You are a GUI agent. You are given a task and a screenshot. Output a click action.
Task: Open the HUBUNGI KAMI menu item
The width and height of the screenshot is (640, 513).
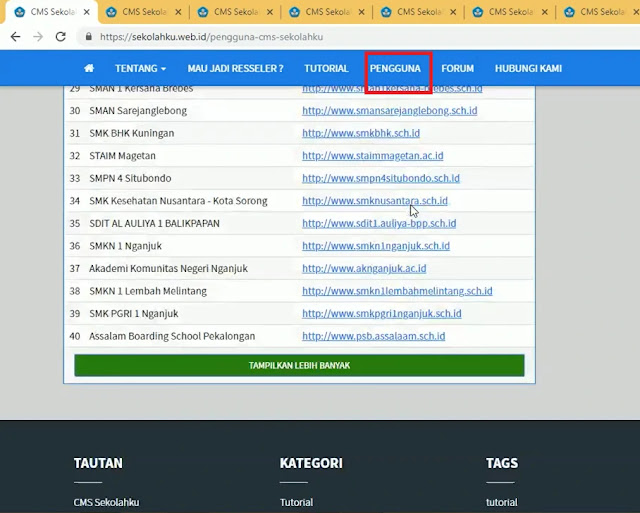pyautogui.click(x=529, y=68)
